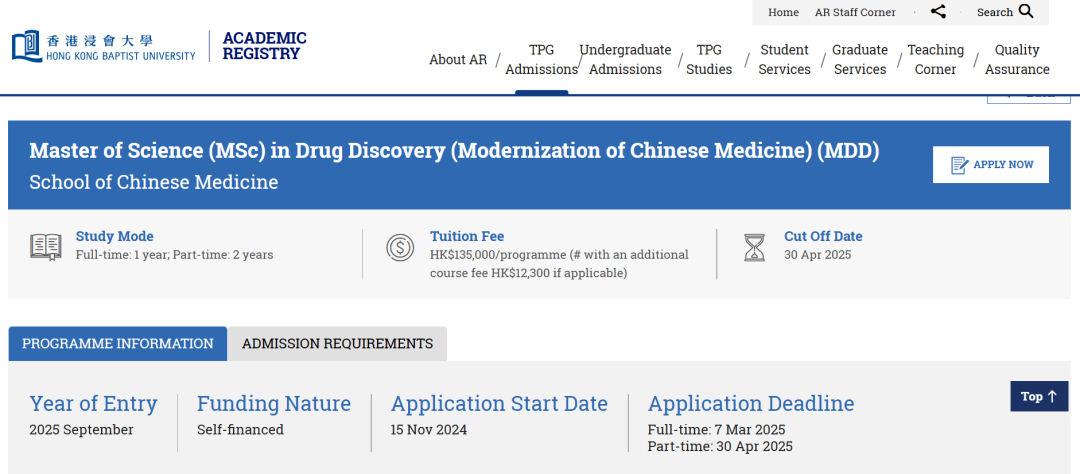Open the Quality Assurance menu
Image resolution: width=1080 pixels, height=474 pixels.
tap(1017, 59)
